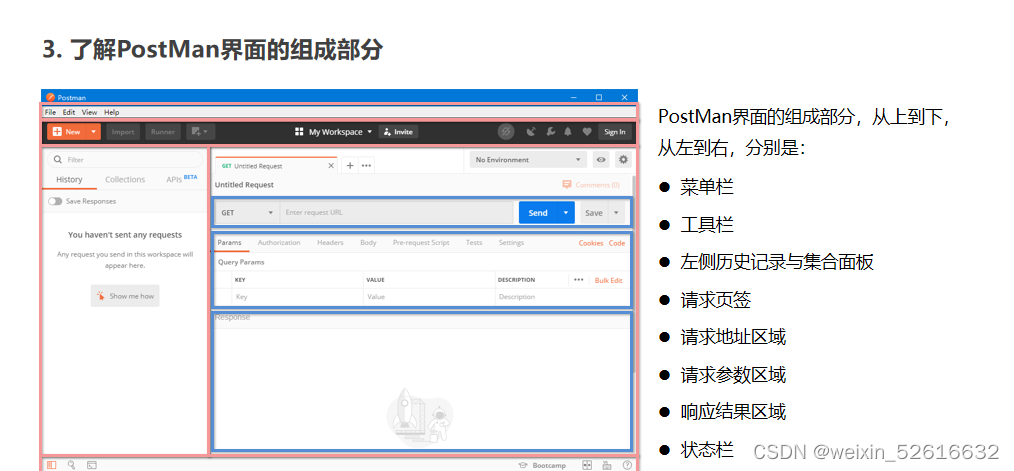Click the Comments (0) icon
The height and width of the screenshot is (471, 1014).
click(567, 184)
